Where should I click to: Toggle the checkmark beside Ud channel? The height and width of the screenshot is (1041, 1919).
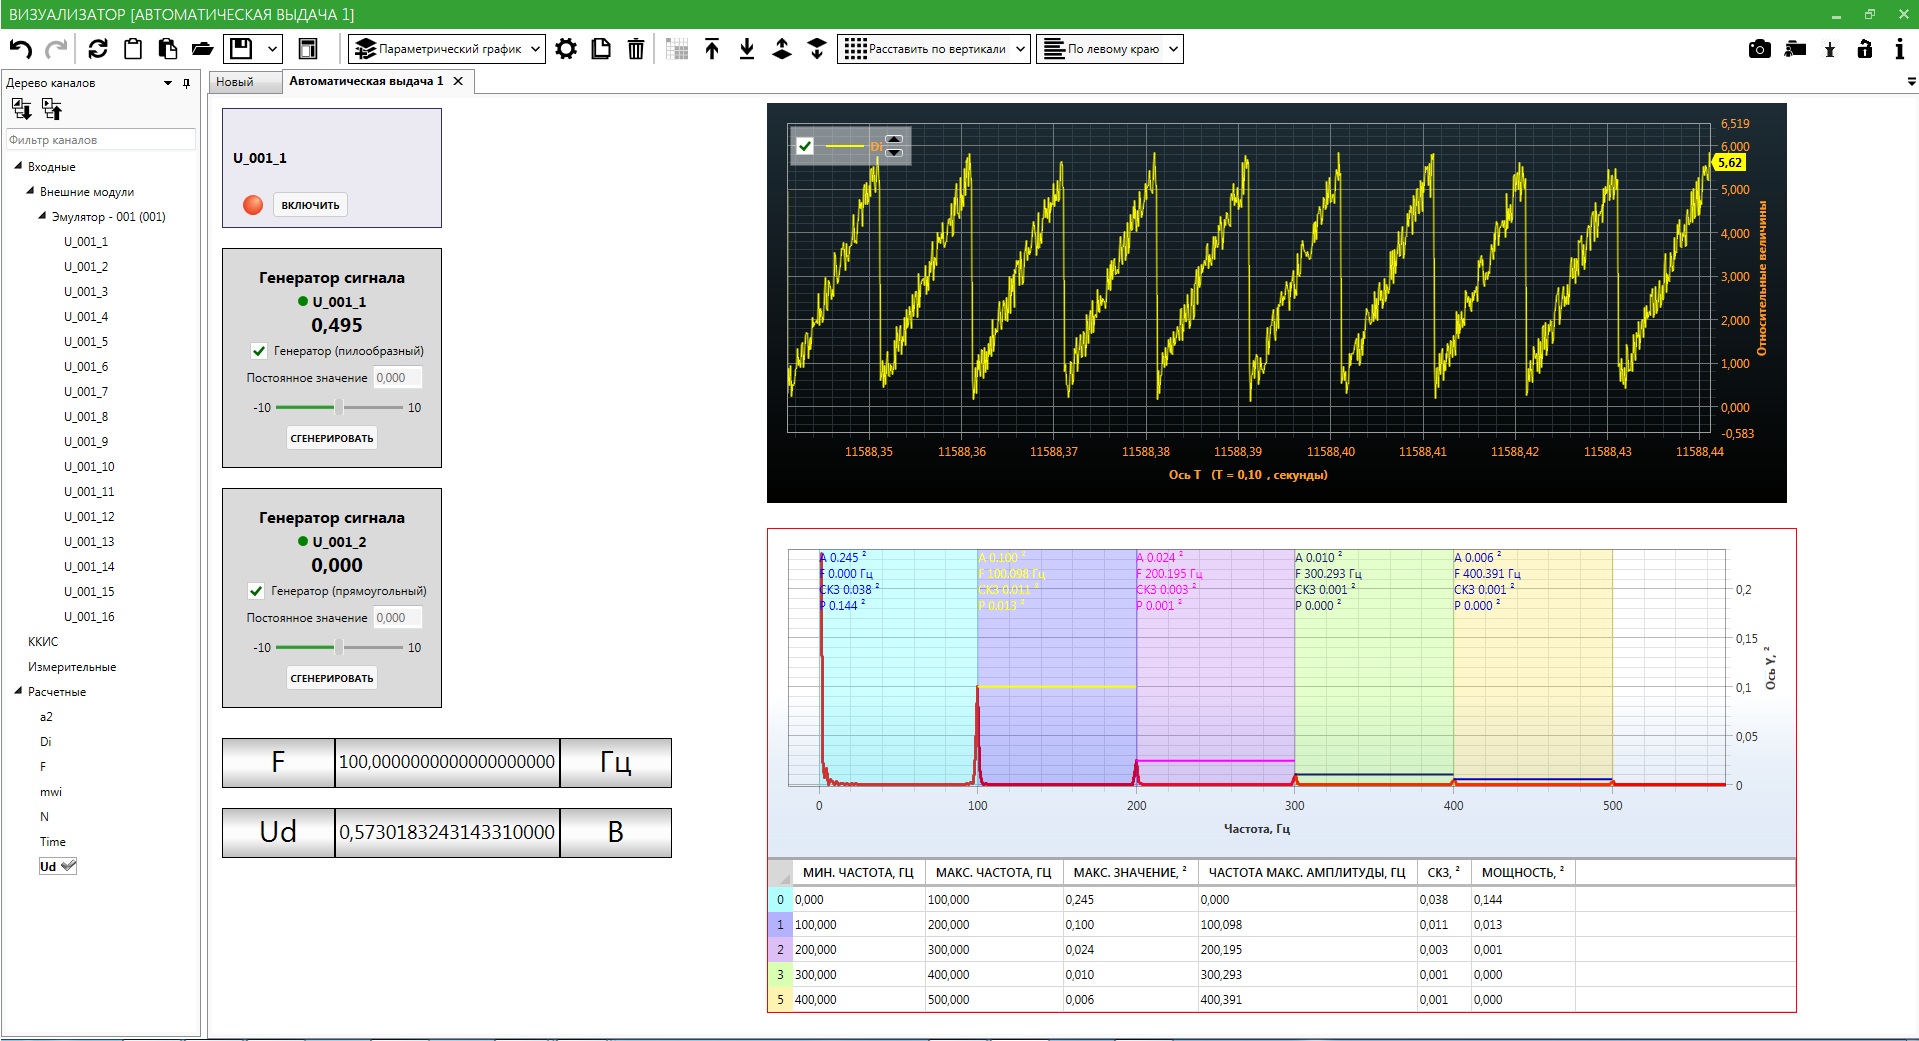tap(68, 866)
